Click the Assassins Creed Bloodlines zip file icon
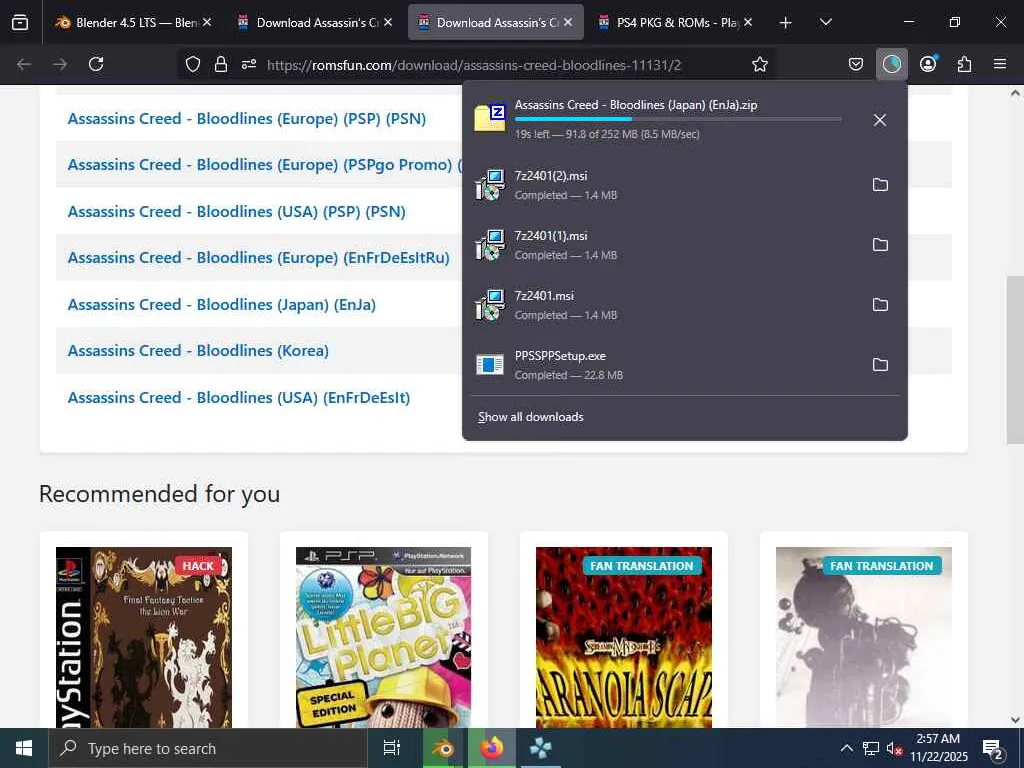 click(490, 118)
